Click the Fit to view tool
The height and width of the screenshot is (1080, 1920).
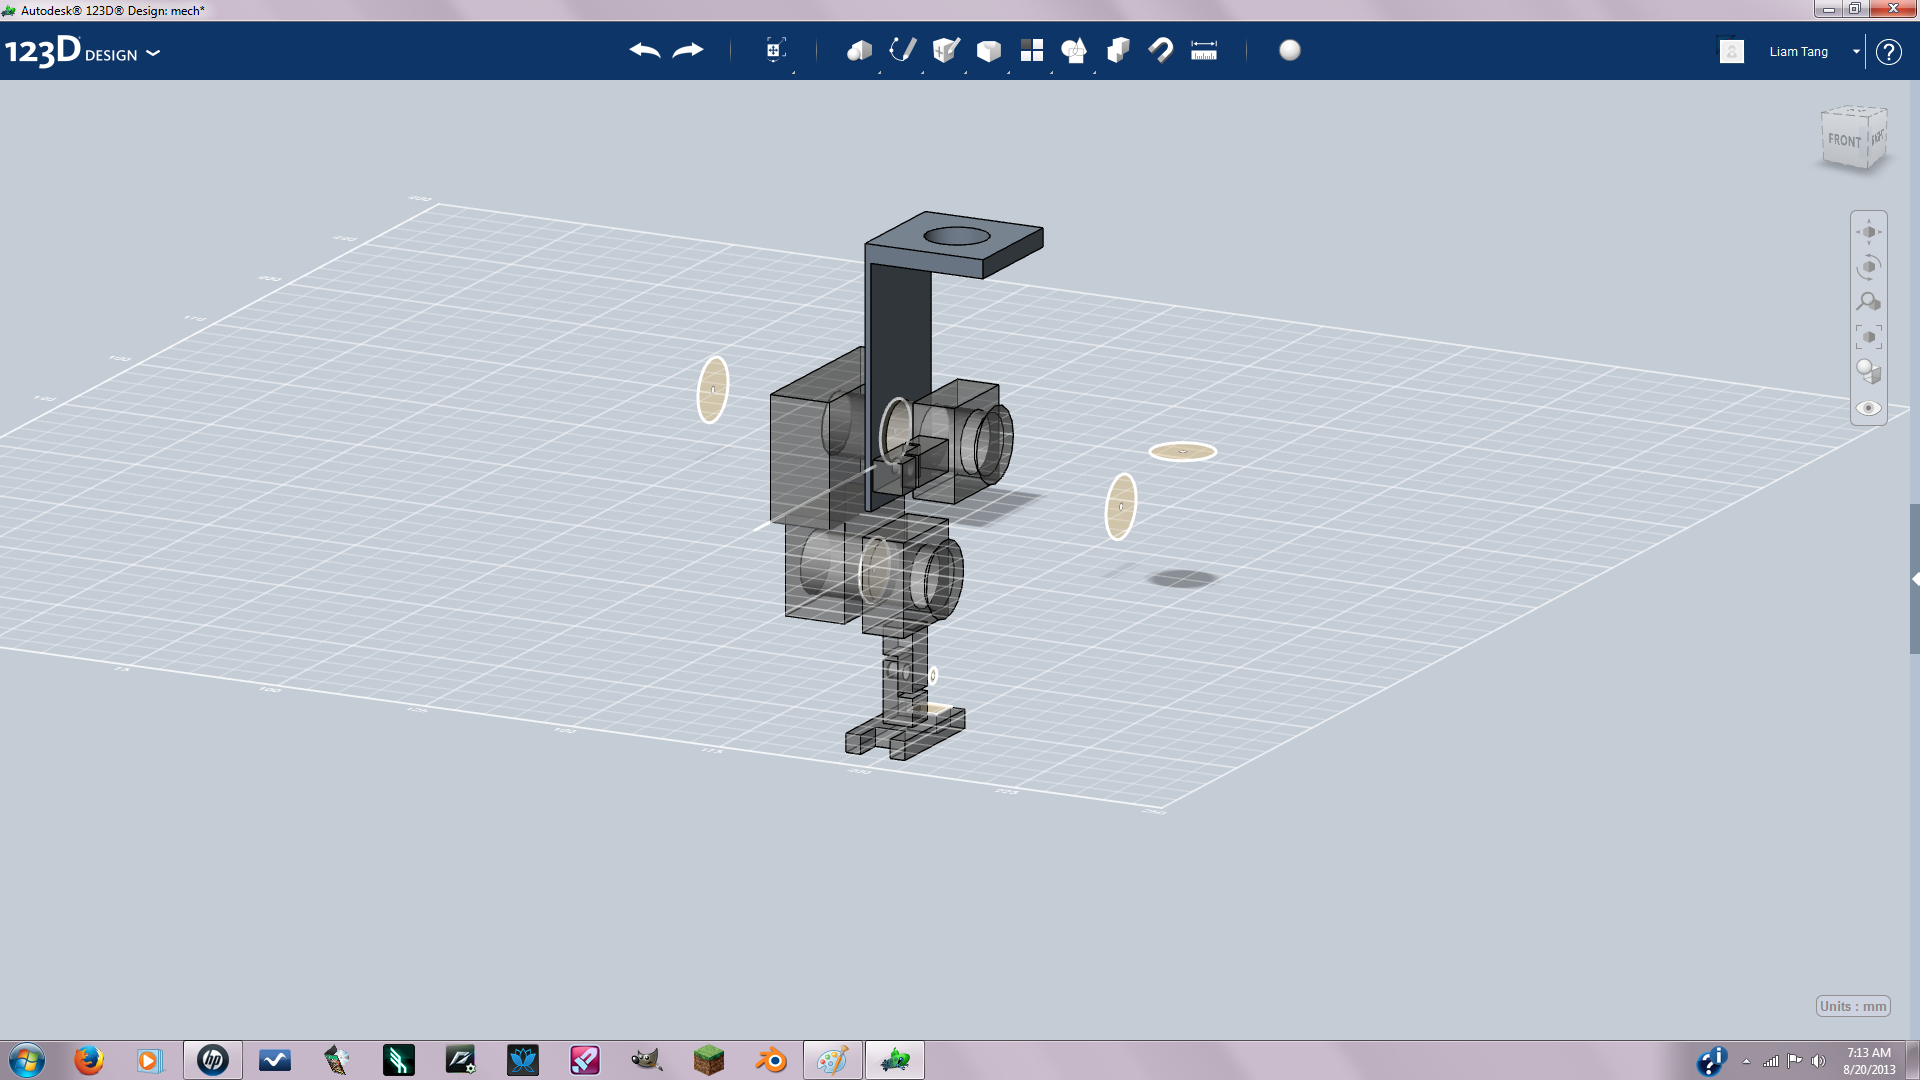(1869, 337)
